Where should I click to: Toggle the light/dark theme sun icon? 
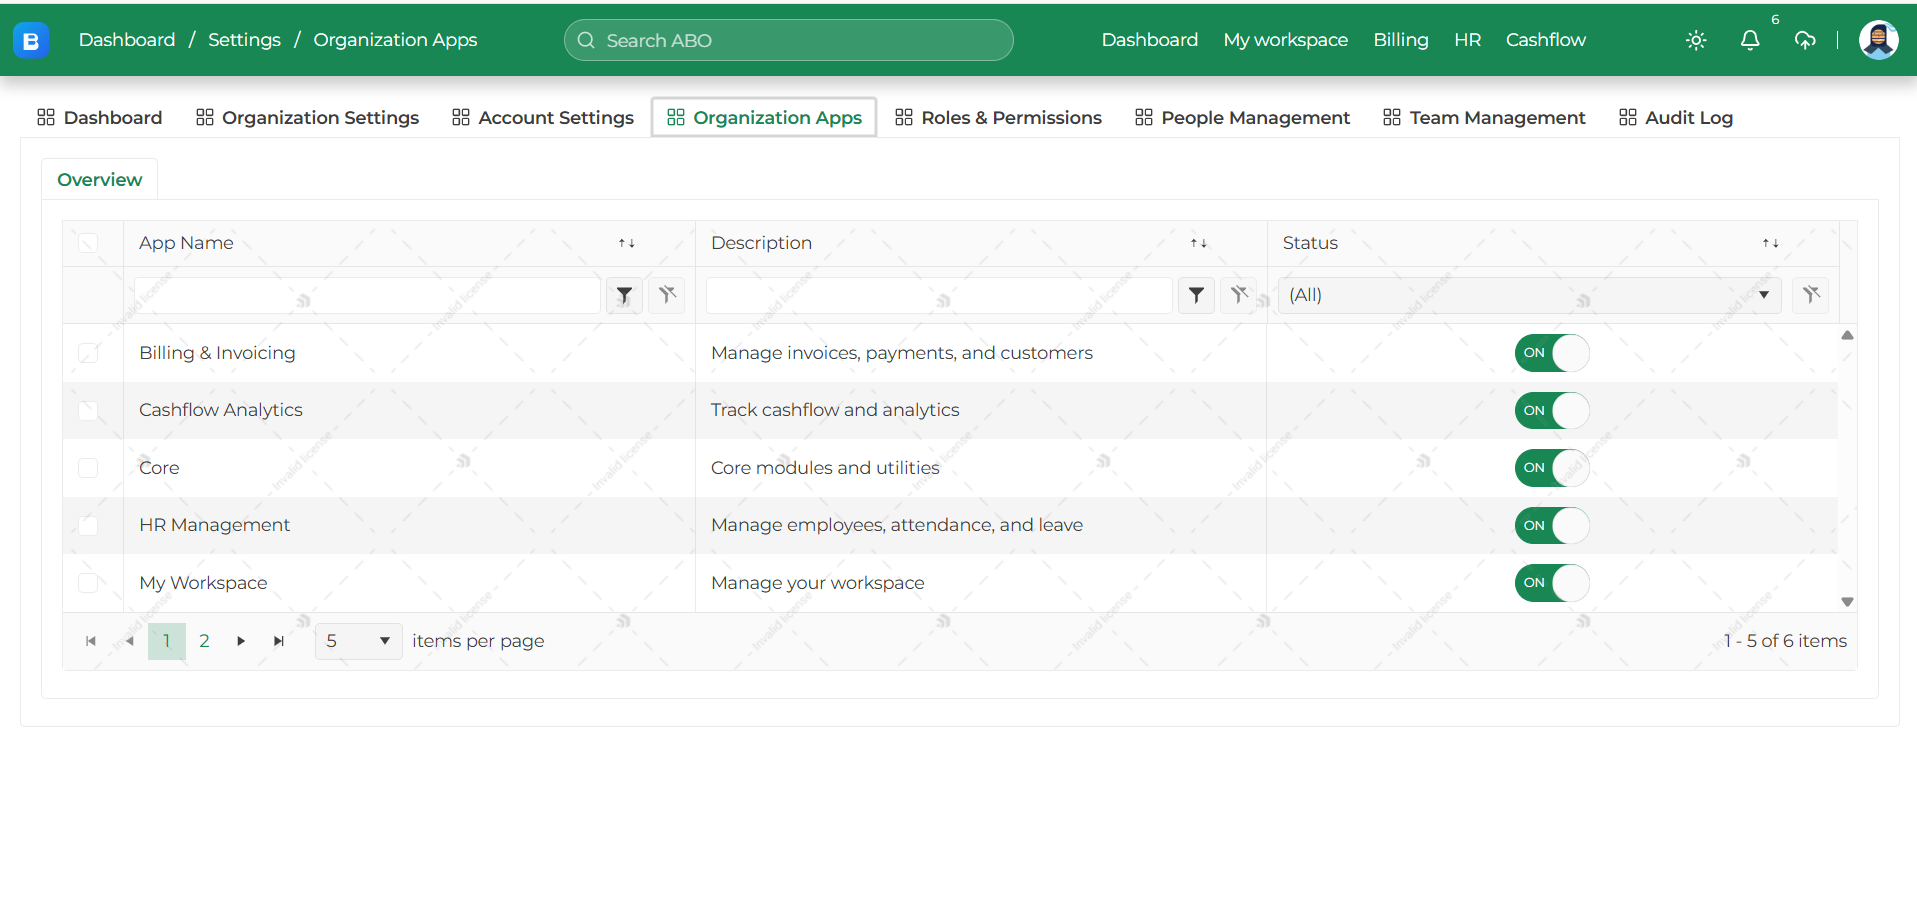[x=1696, y=40]
